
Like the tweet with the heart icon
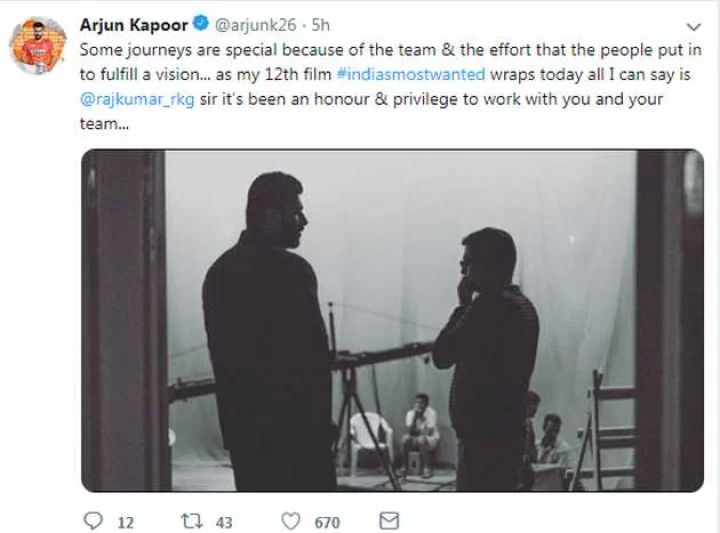tap(291, 521)
